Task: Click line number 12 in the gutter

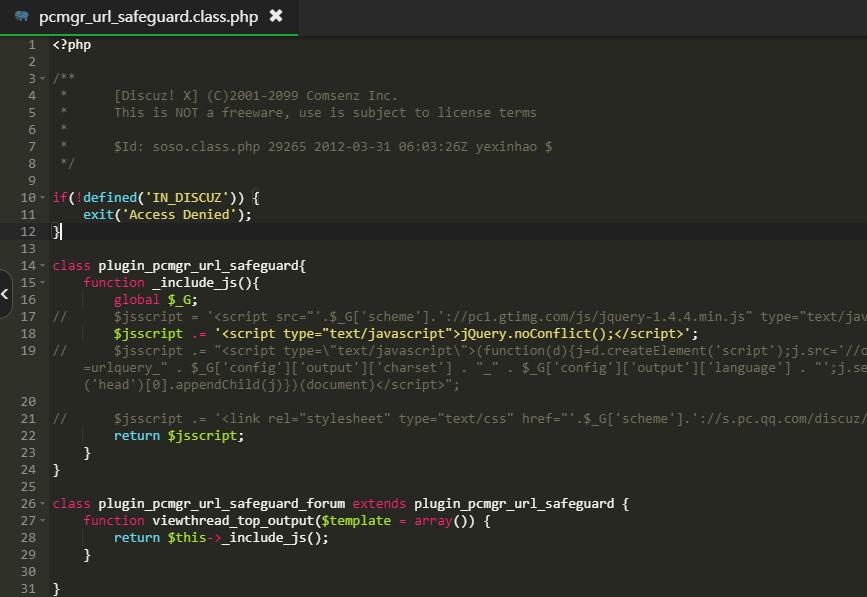Action: point(28,232)
